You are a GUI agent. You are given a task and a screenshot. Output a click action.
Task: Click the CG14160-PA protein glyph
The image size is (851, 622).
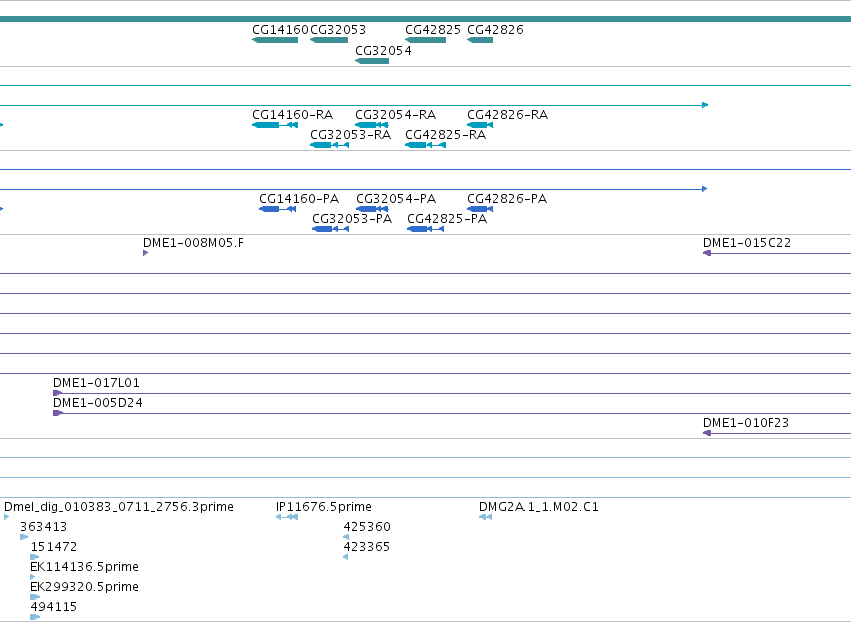pyautogui.click(x=277, y=209)
